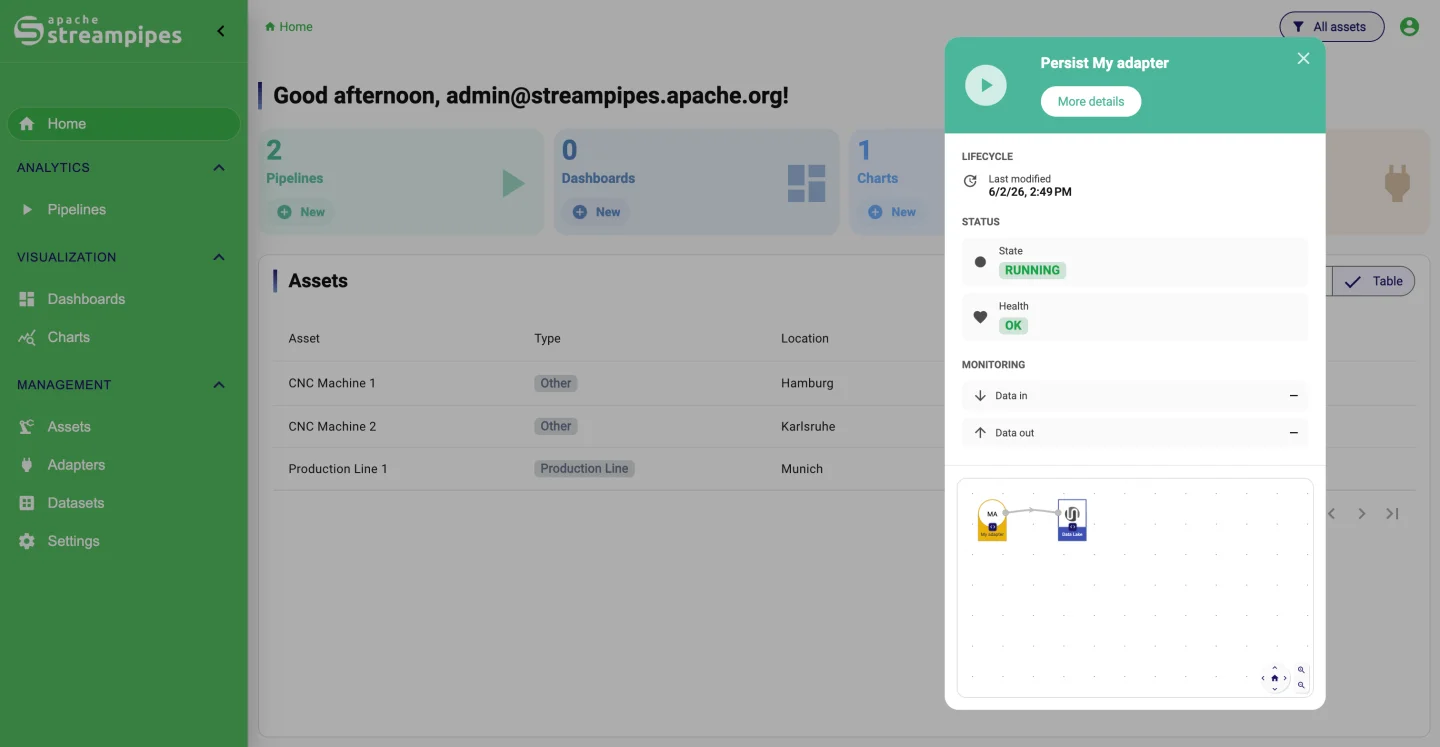Collapse the sidebar with the chevron
1440x747 pixels.
pyautogui.click(x=221, y=31)
